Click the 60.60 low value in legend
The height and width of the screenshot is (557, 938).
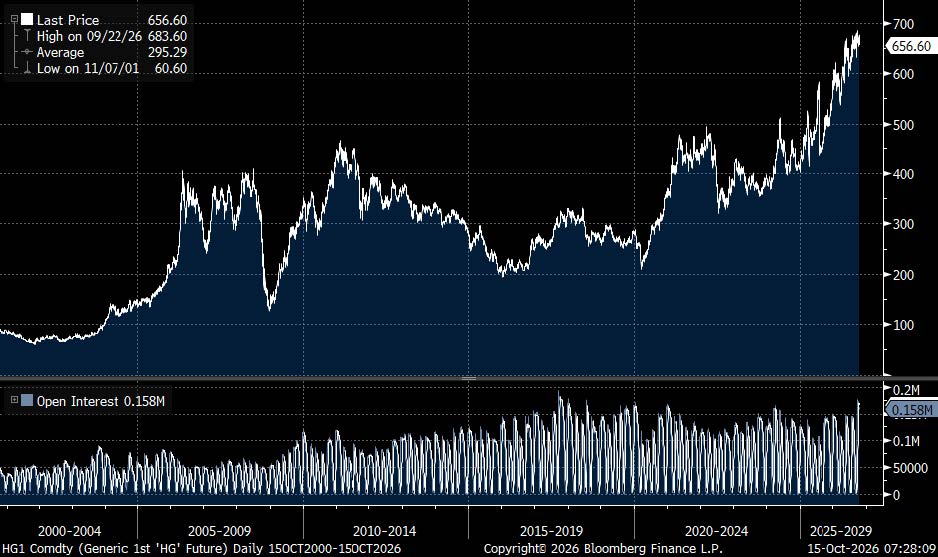(x=171, y=68)
